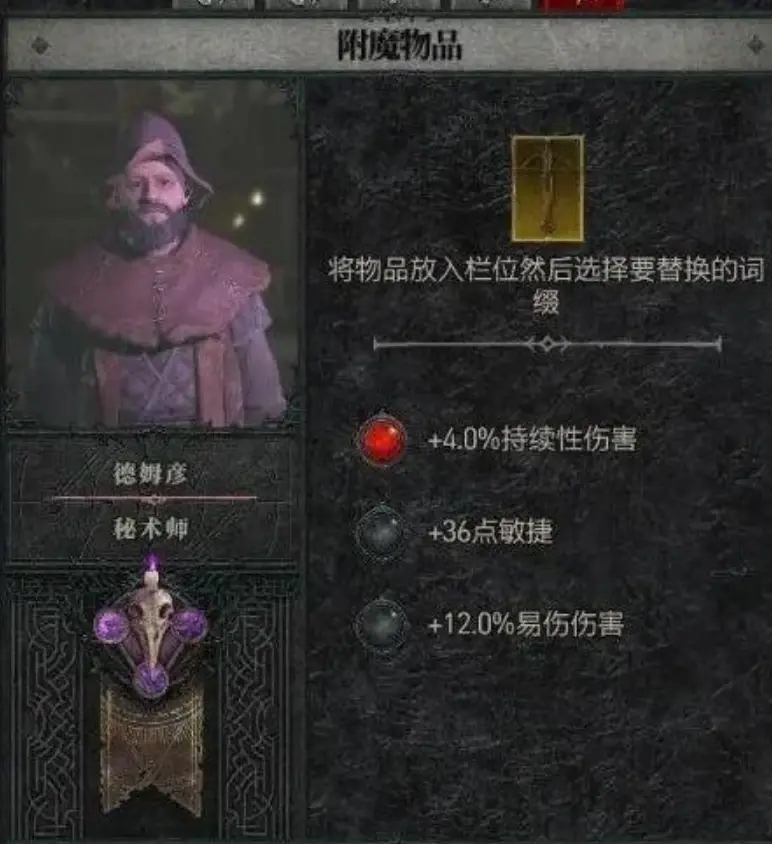Image resolution: width=772 pixels, height=844 pixels.
Task: Click the 将物品放入栏位 instruction text
Action: (x=547, y=285)
